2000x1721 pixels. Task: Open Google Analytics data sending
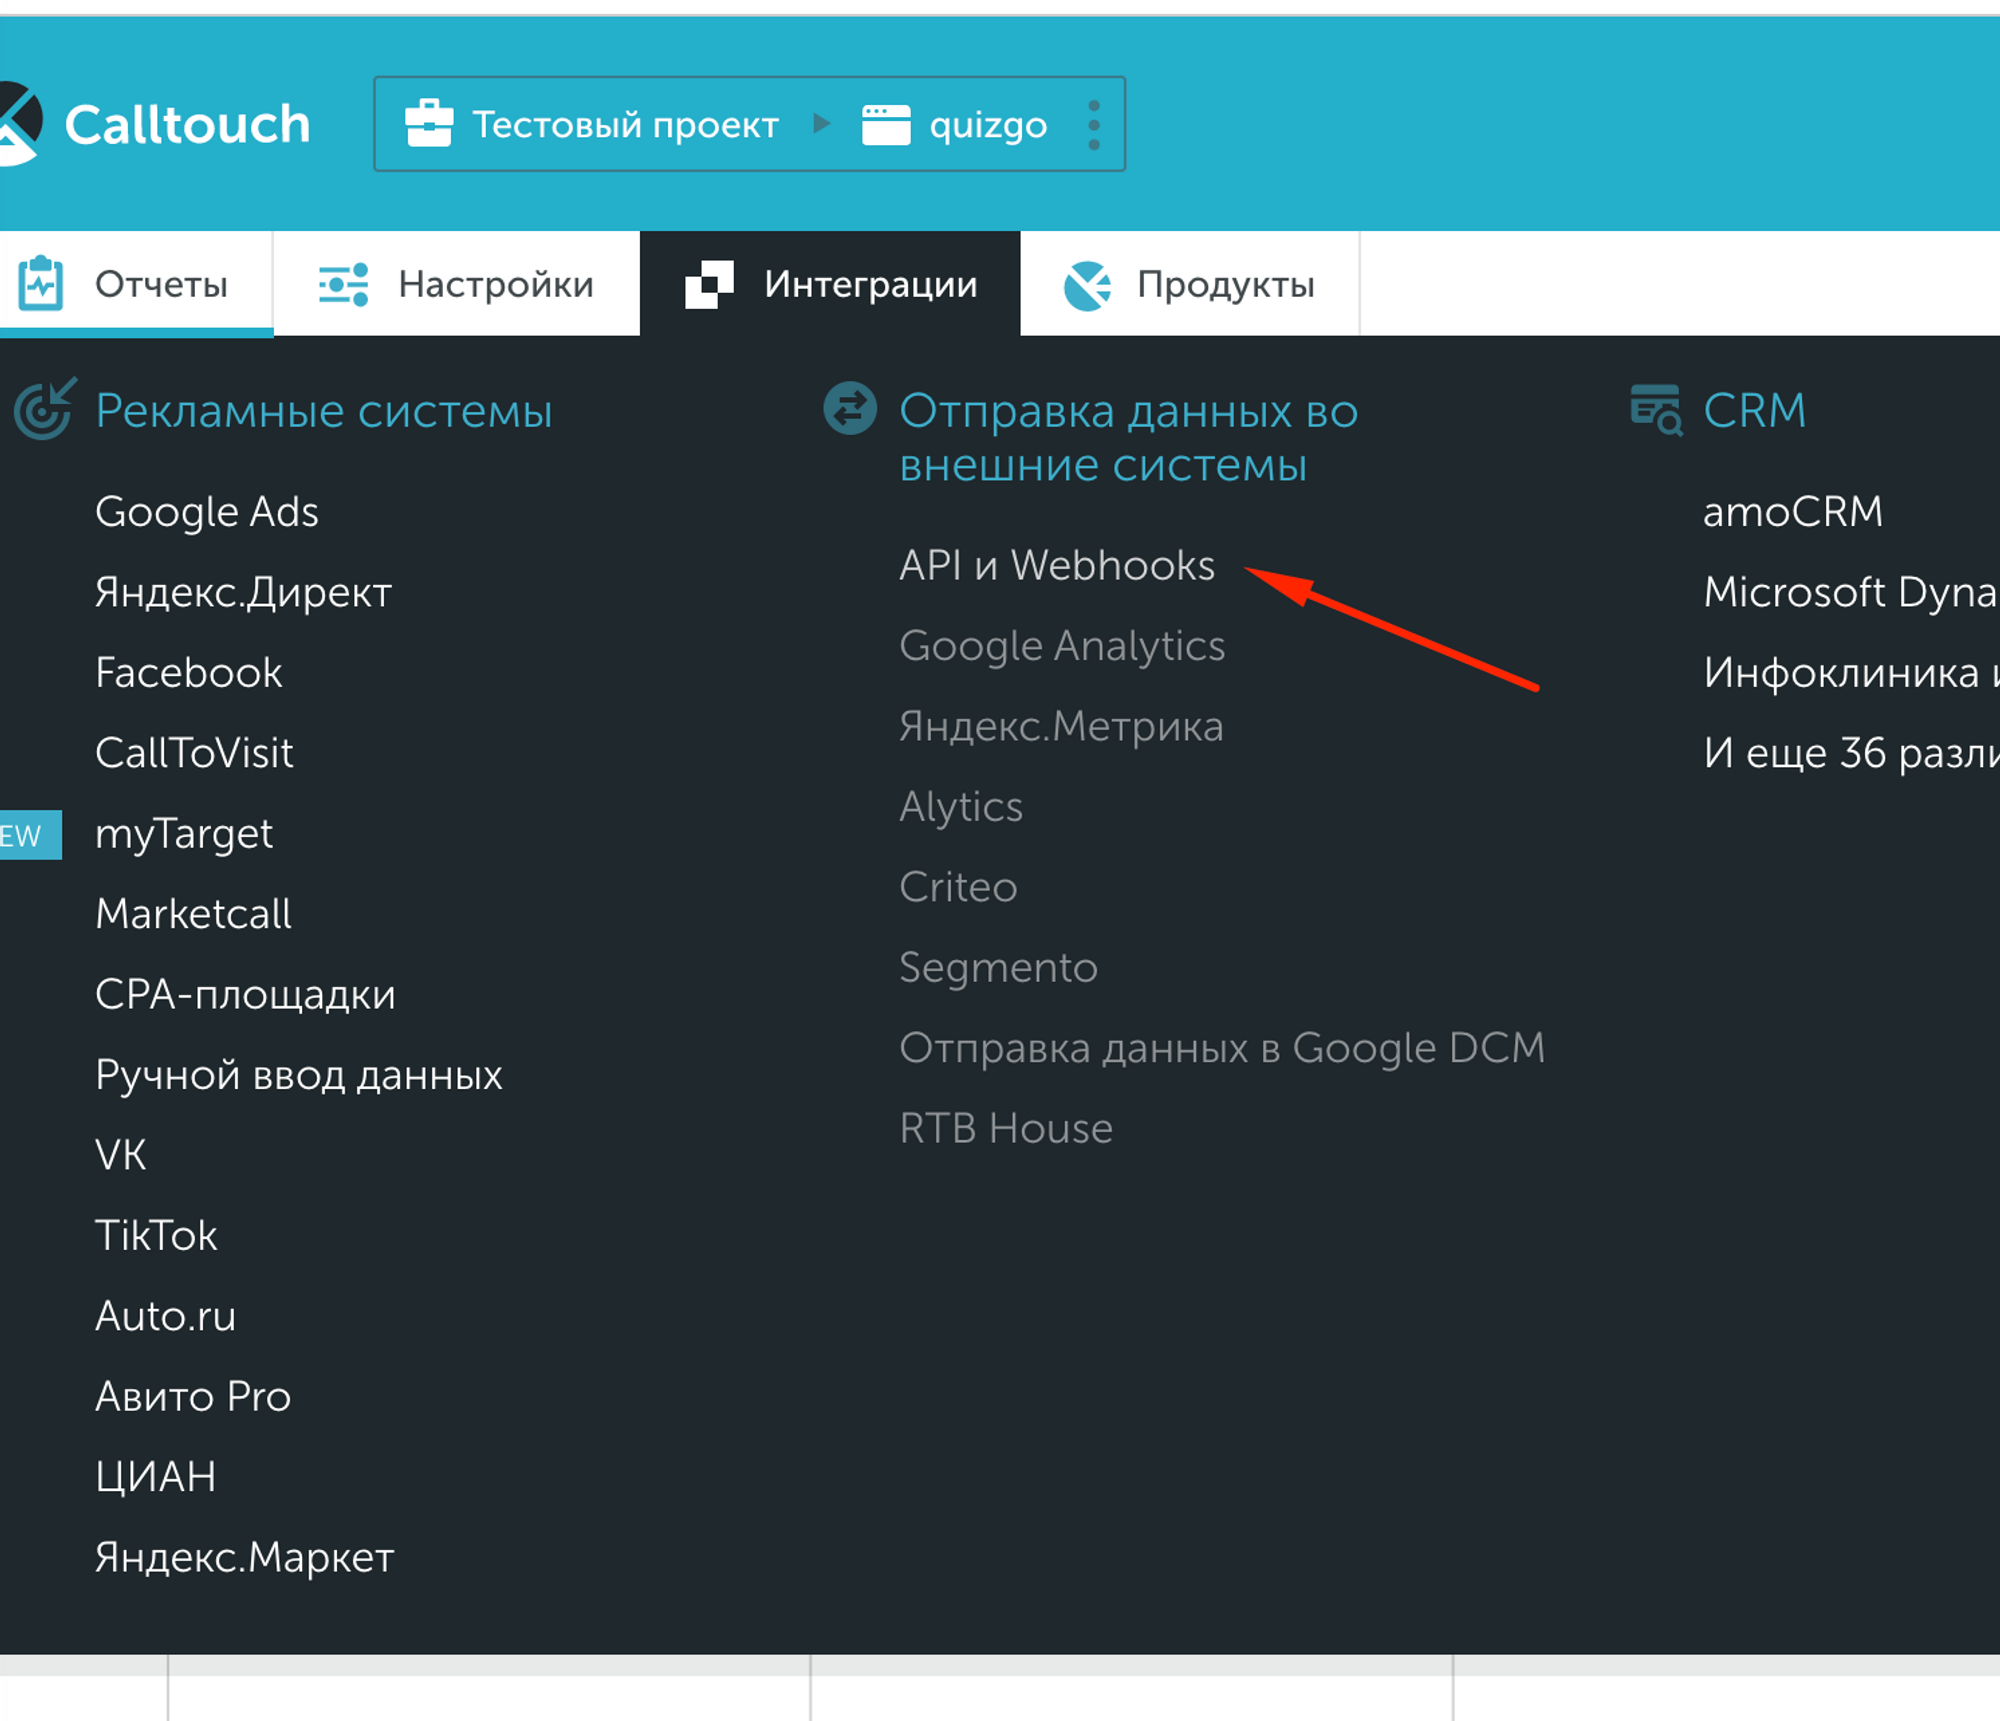click(1062, 647)
